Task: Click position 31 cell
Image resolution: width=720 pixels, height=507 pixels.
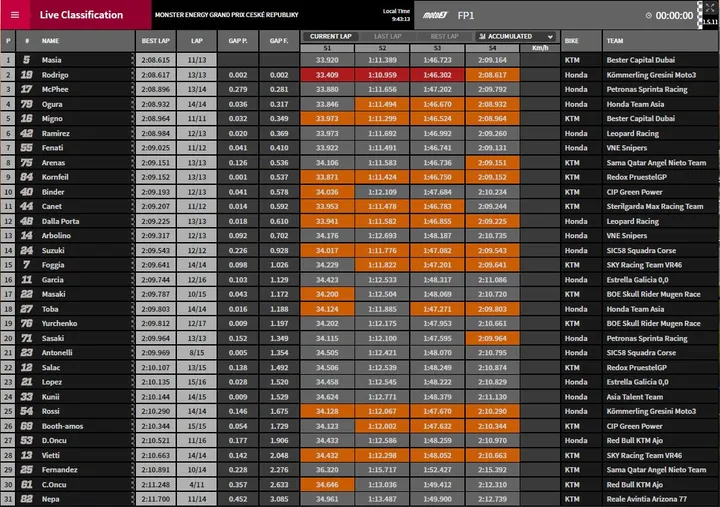Action: 8,499
